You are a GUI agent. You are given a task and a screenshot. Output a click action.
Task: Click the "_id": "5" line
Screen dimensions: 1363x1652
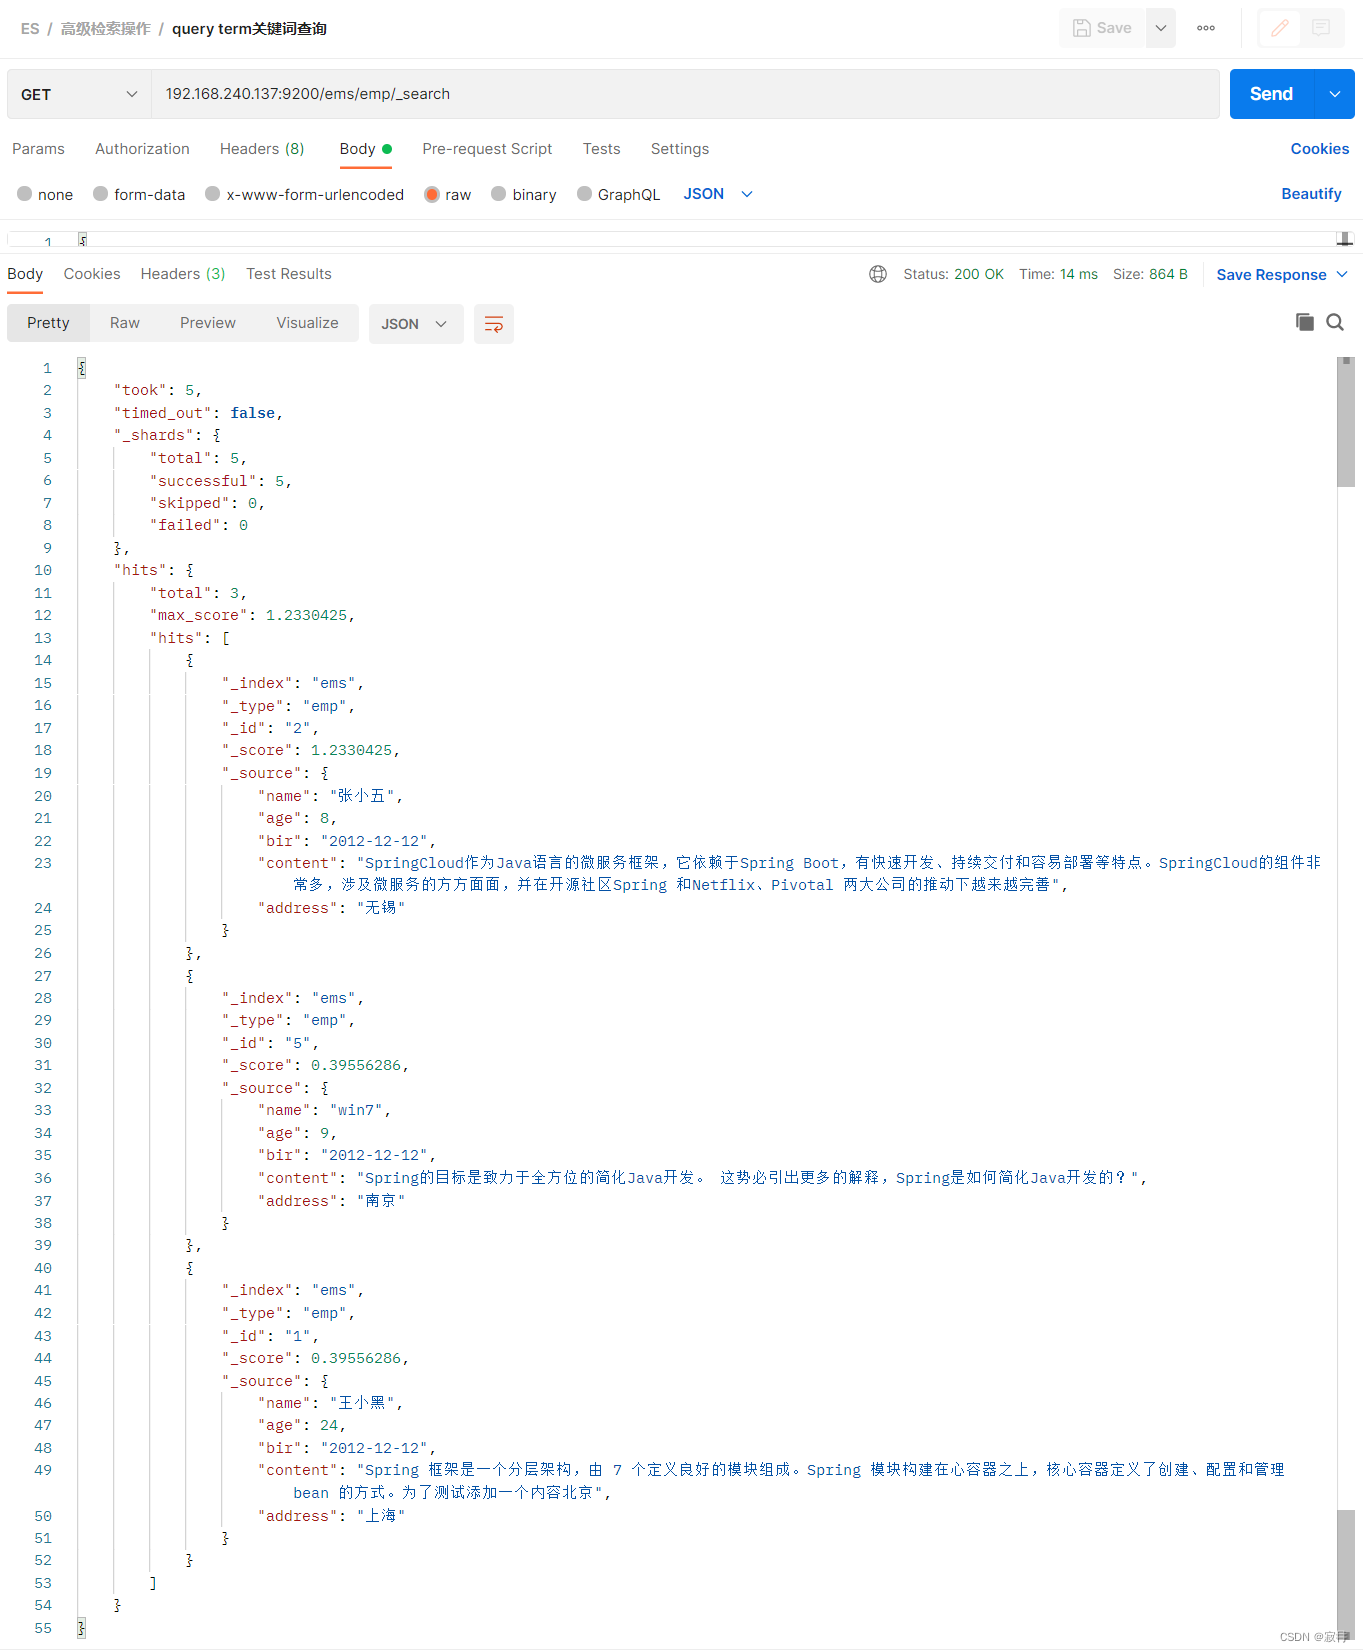pos(270,1043)
